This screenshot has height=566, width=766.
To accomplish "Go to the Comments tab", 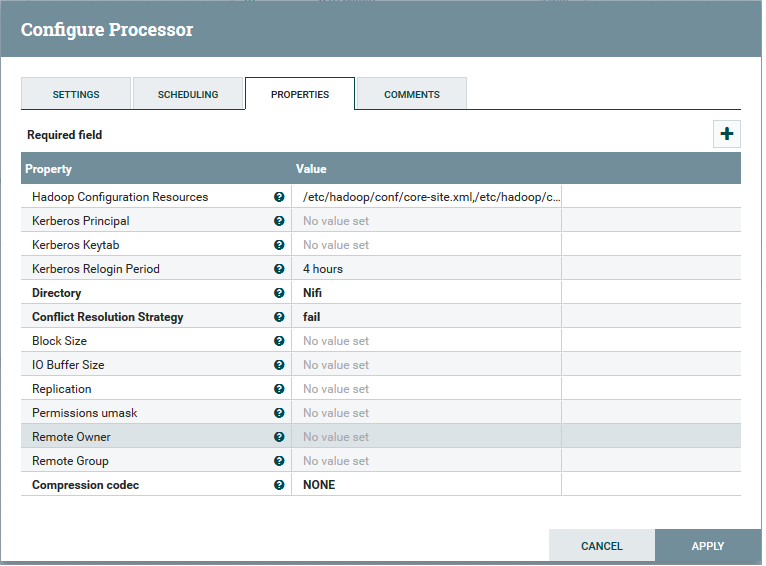I will pyautogui.click(x=412, y=94).
